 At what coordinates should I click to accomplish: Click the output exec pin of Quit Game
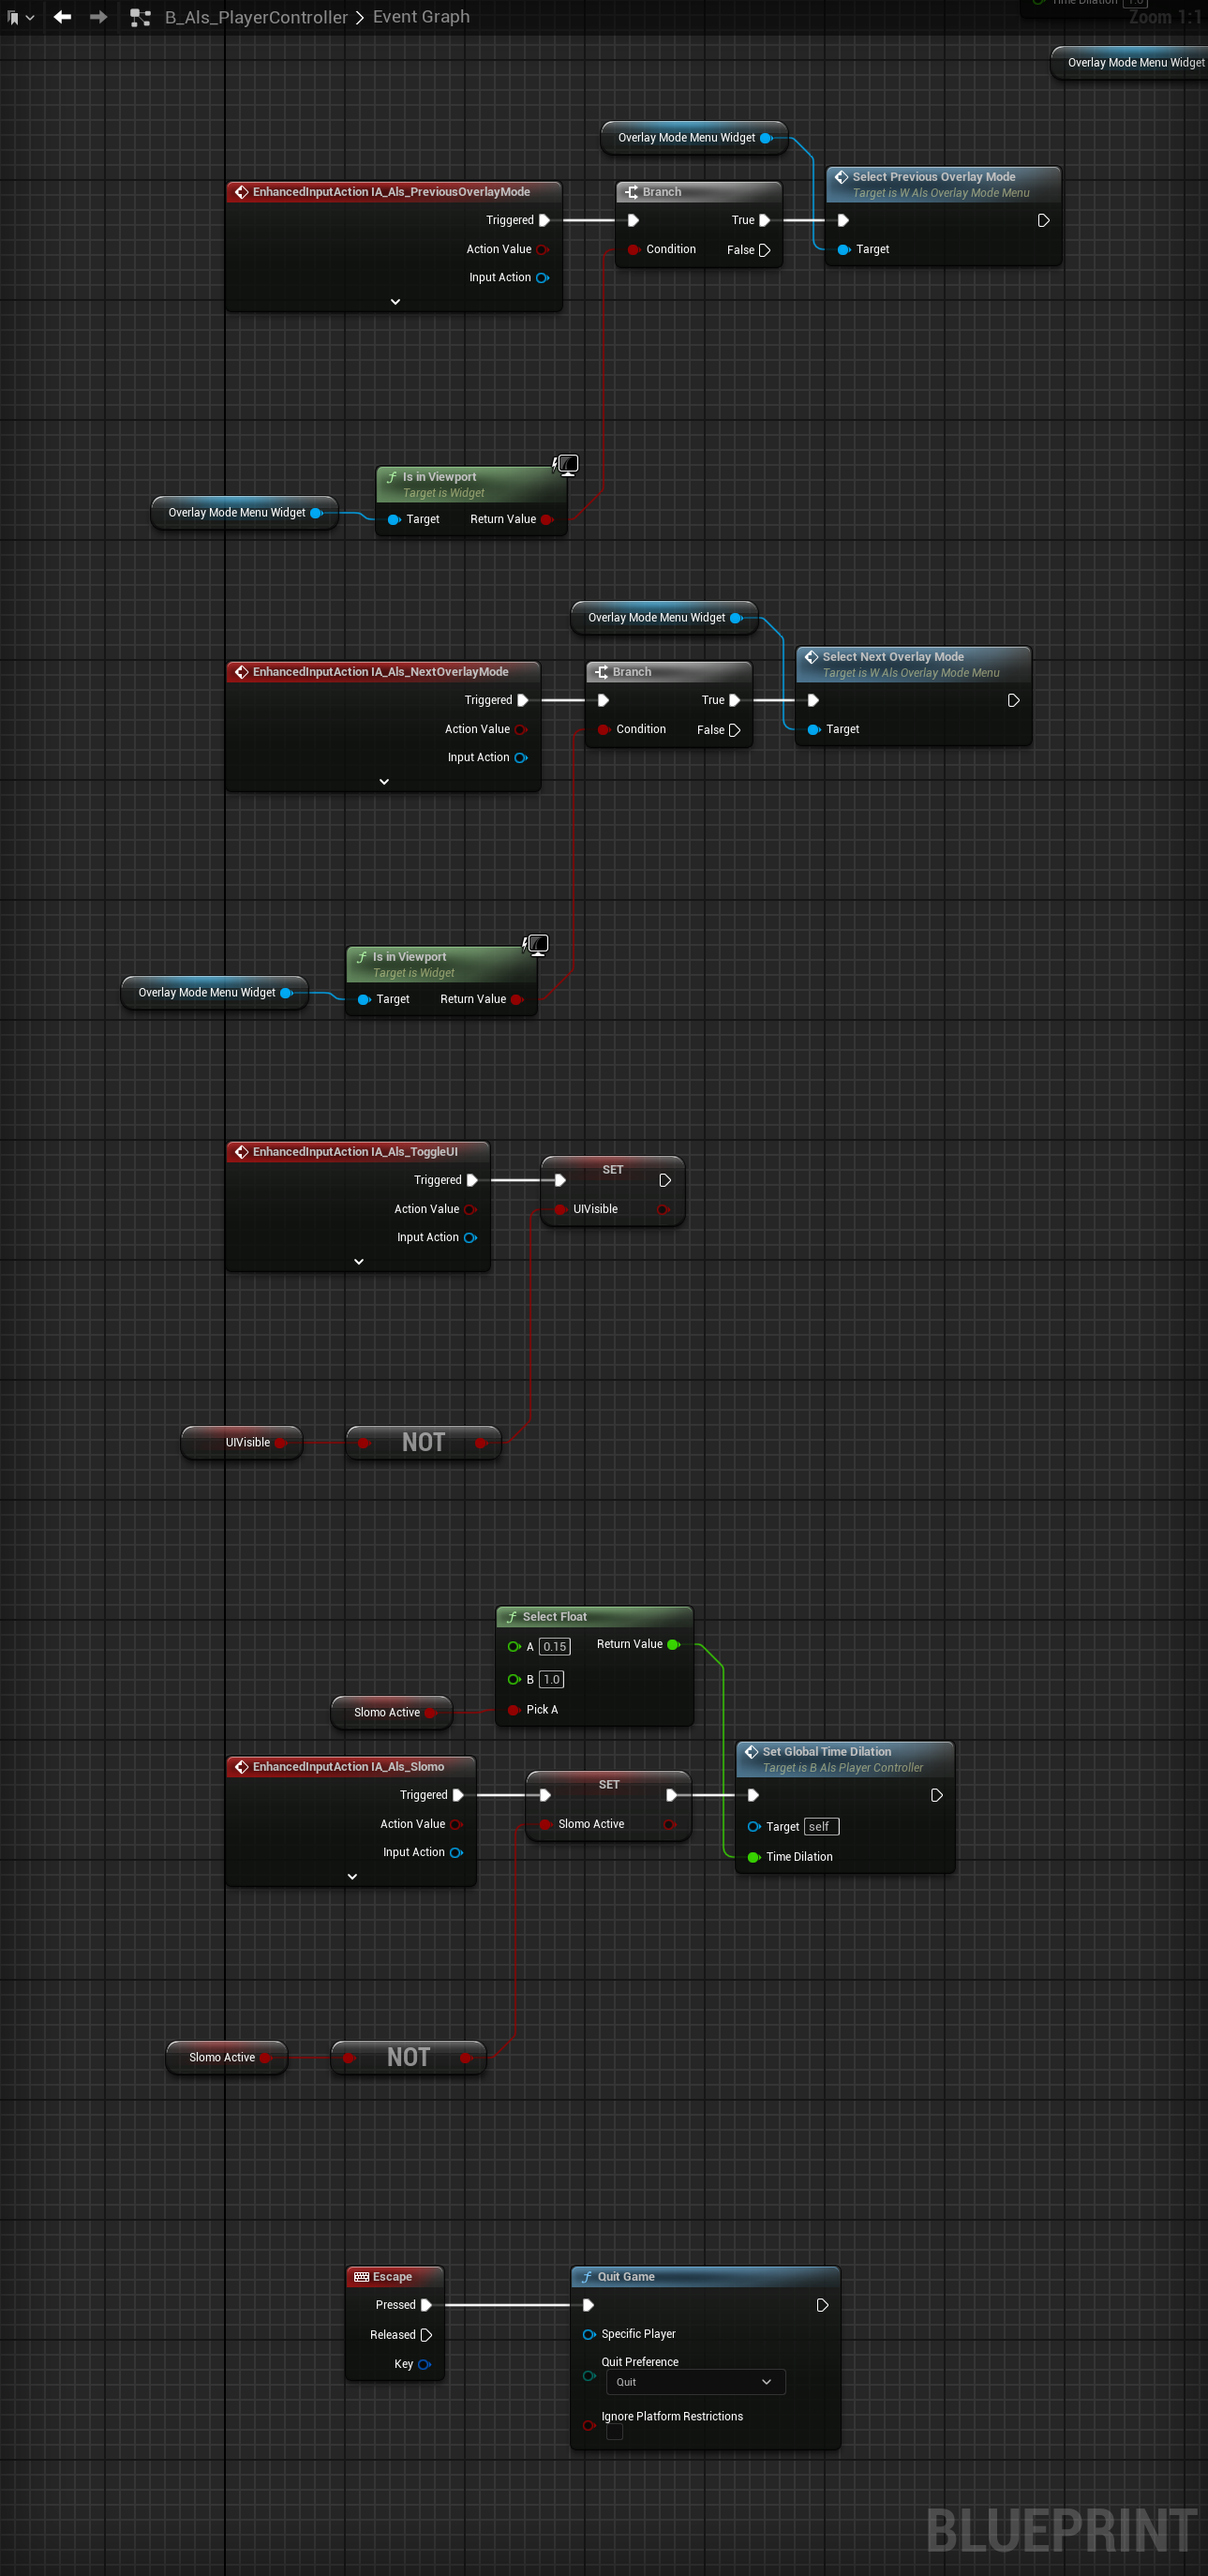822,2305
